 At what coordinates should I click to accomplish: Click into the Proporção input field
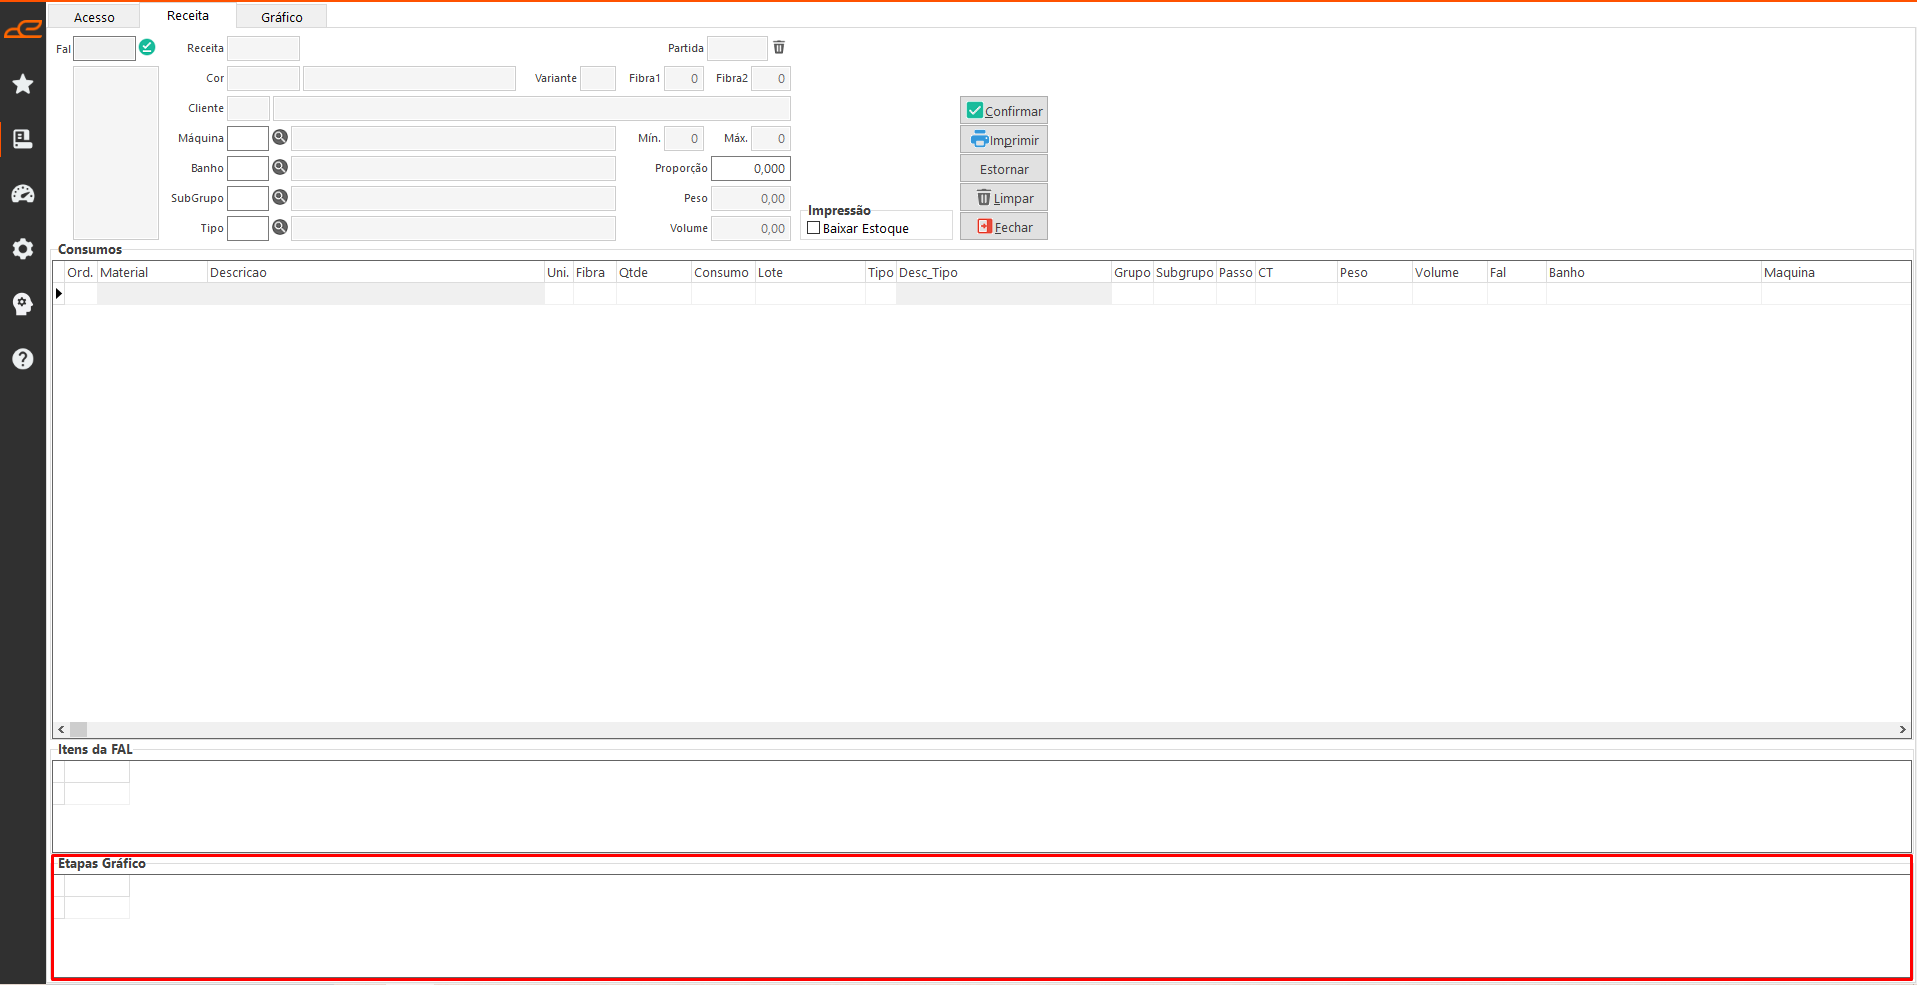pos(750,169)
